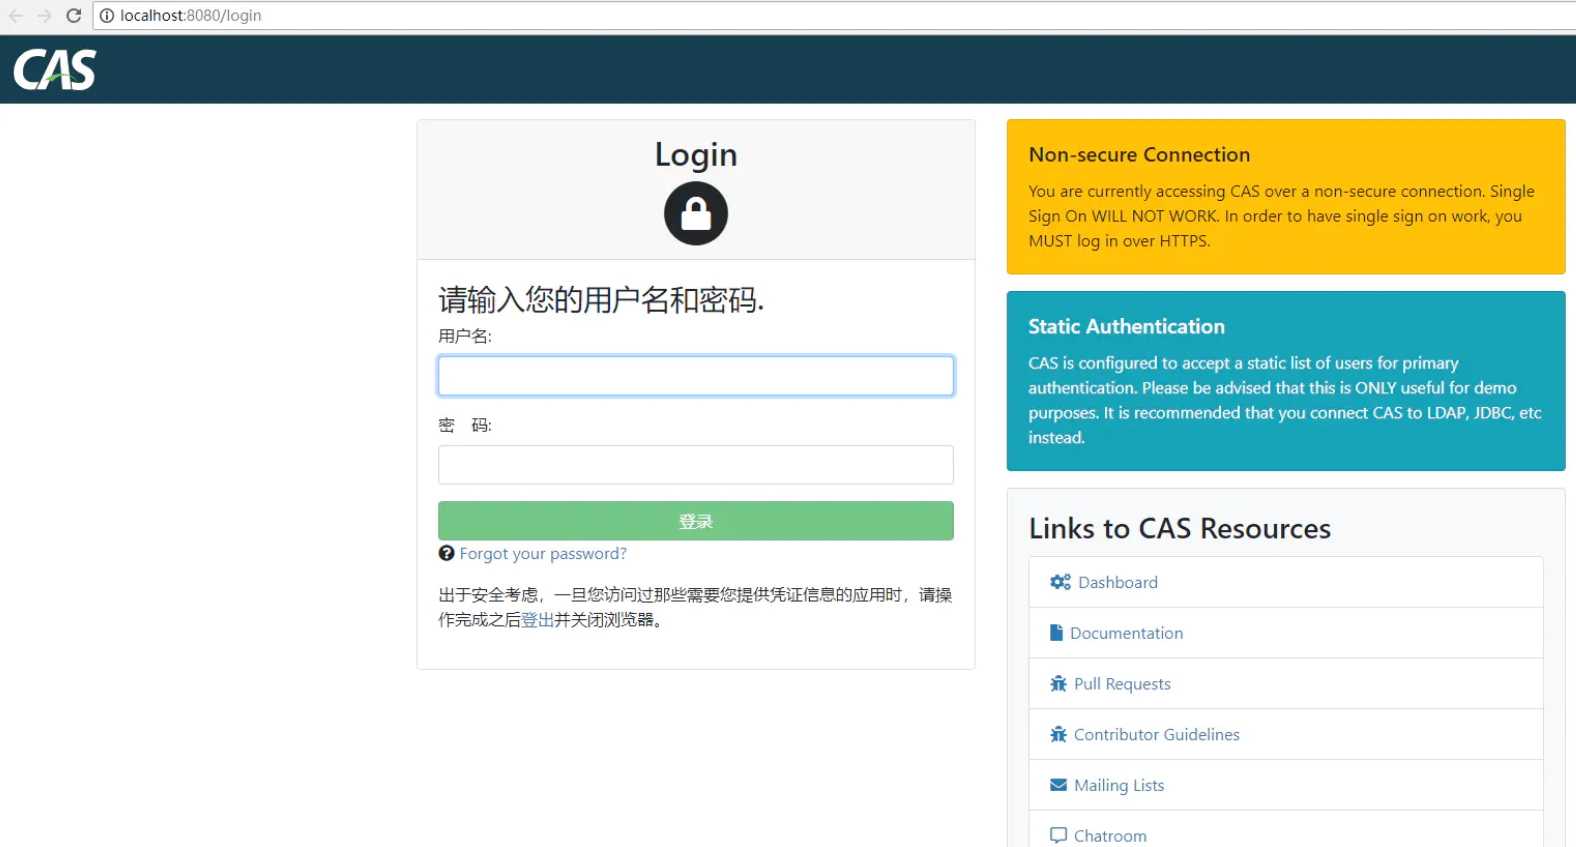Click the Chatroom speech bubble icon
The image size is (1576, 847).
click(x=1058, y=836)
